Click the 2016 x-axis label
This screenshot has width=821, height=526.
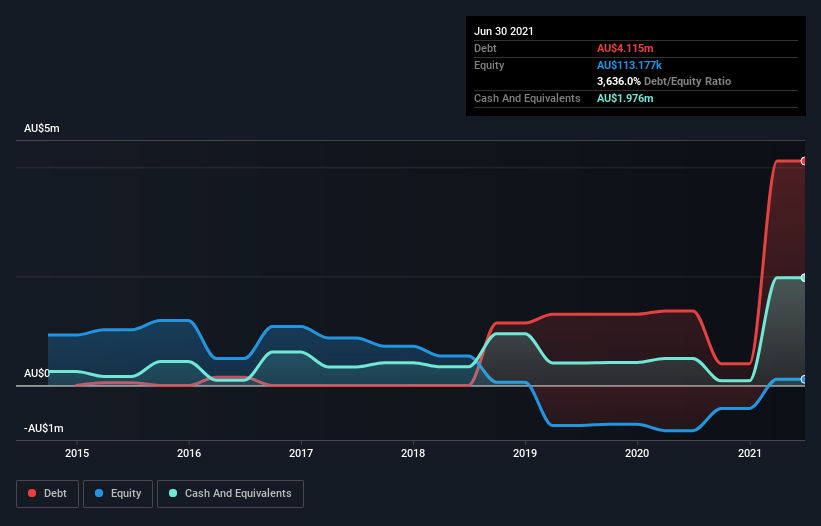tap(189, 453)
